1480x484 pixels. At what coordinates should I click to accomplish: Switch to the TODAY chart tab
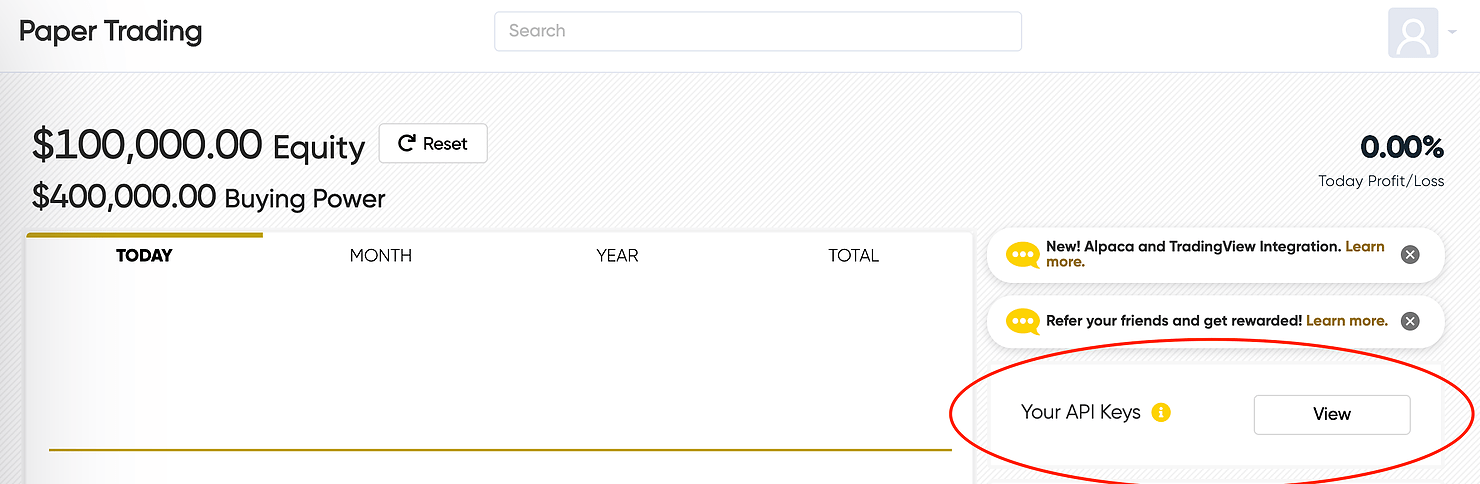pos(144,255)
